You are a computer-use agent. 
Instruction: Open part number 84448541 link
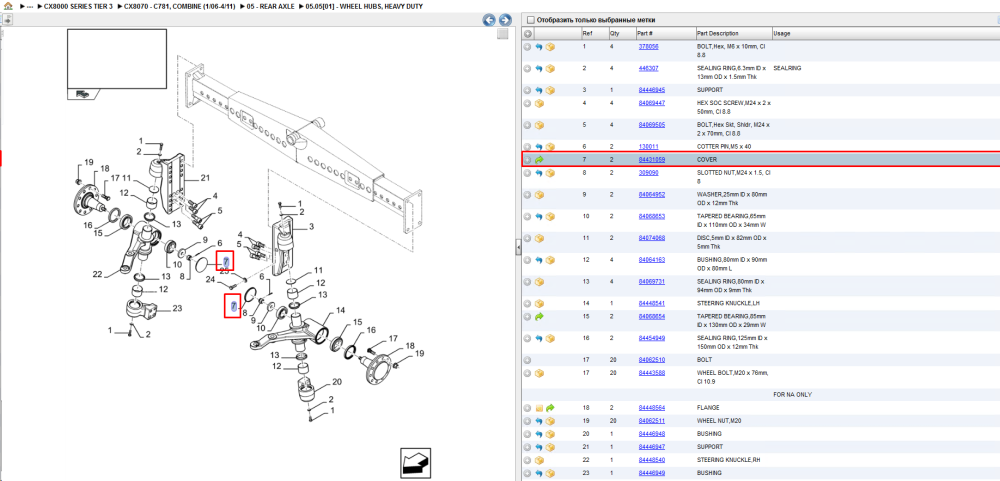[x=652, y=304]
